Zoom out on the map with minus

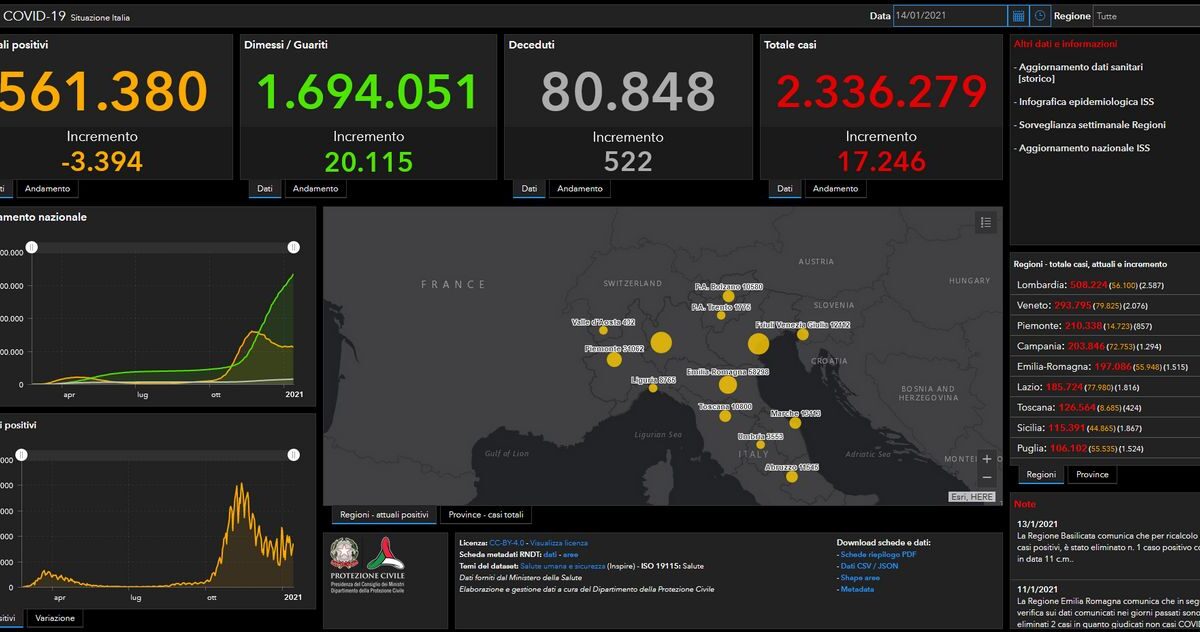[x=987, y=478]
